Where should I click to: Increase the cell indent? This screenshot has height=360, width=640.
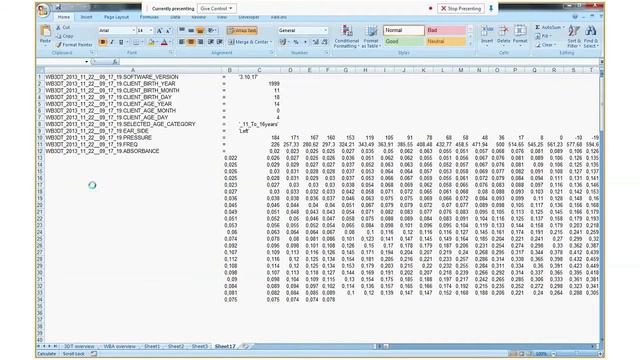click(x=220, y=42)
